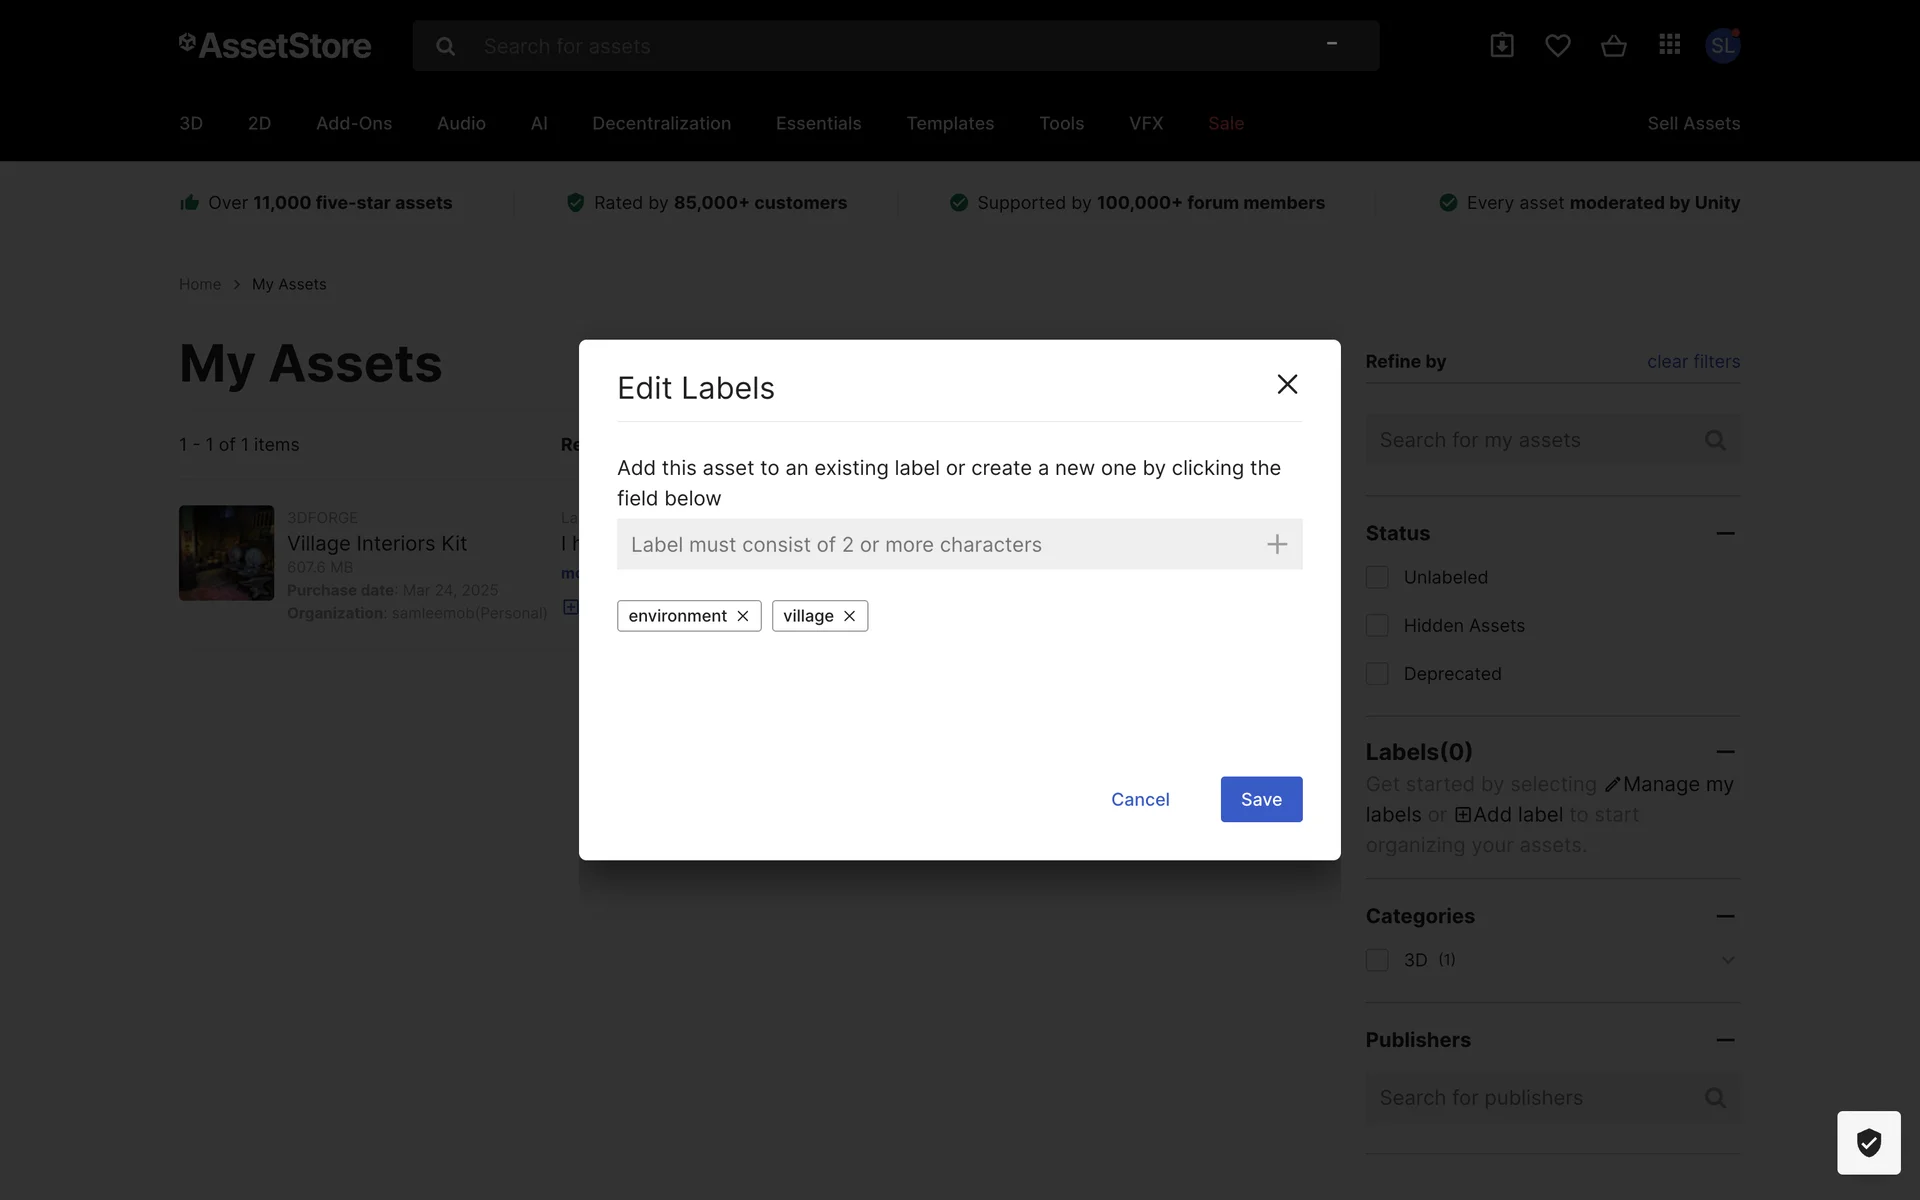The image size is (1920, 1200).
Task: Open the Add-Ons navigation menu
Action: pyautogui.click(x=354, y=123)
